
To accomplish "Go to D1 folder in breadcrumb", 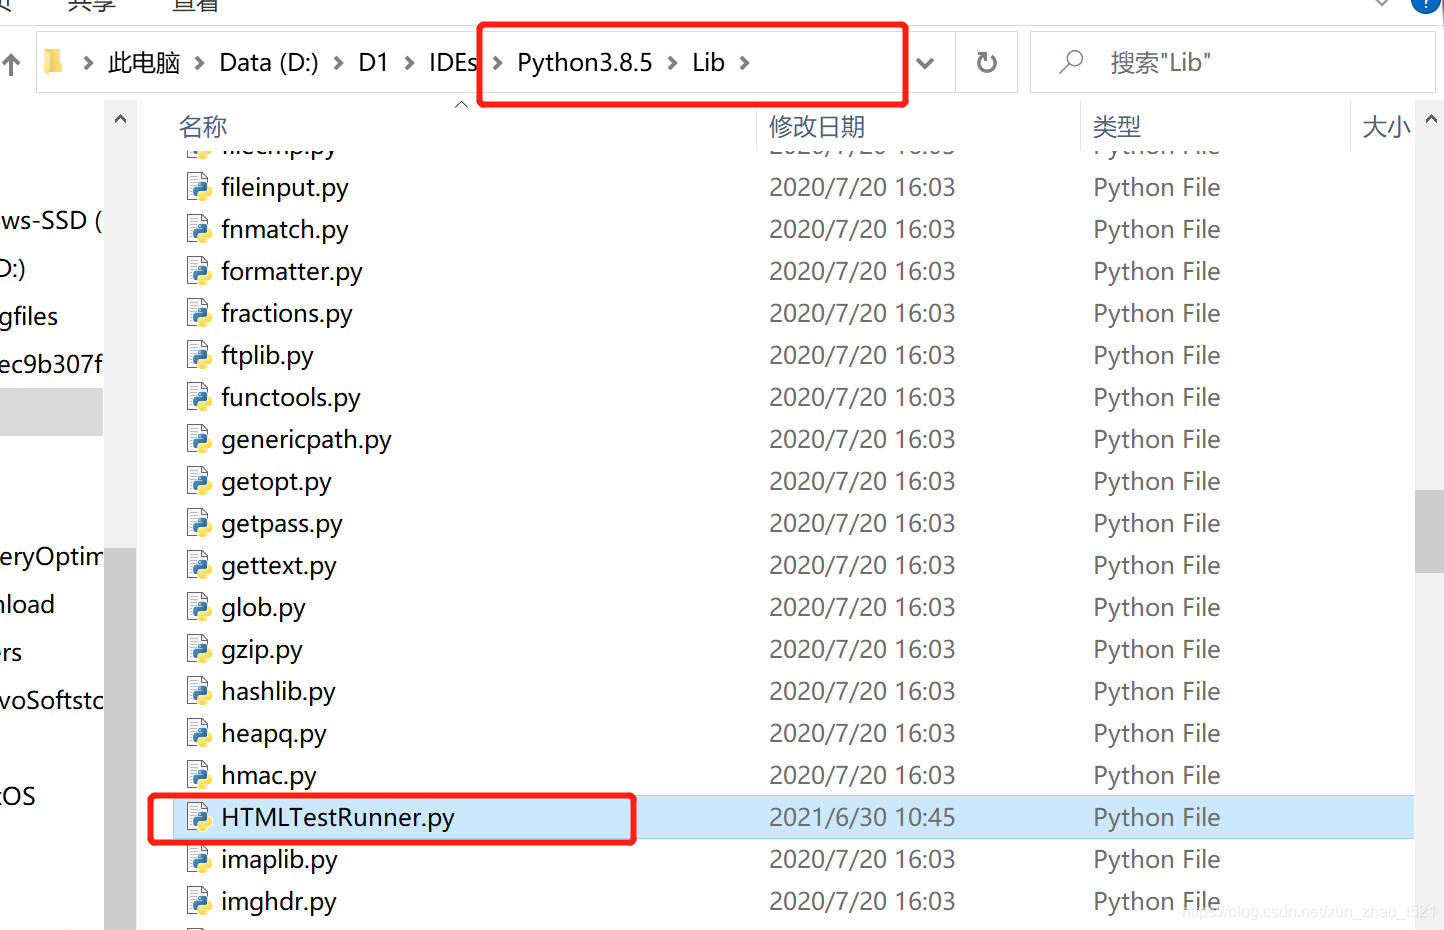I will [373, 63].
